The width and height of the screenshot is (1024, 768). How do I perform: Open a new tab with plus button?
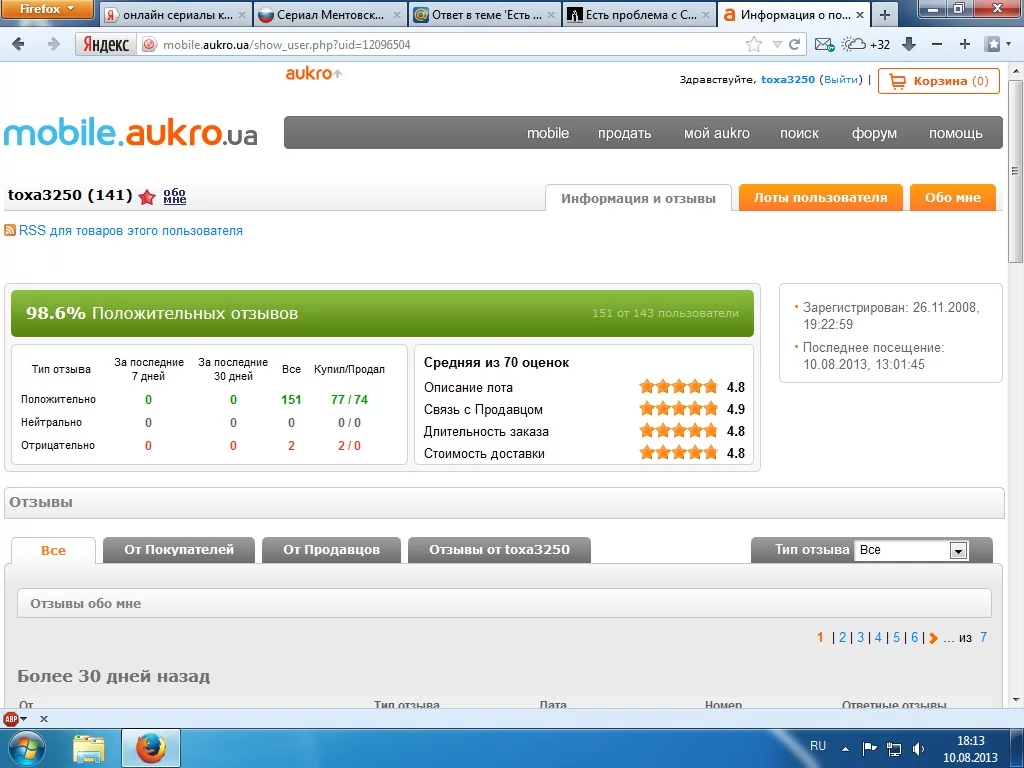884,14
